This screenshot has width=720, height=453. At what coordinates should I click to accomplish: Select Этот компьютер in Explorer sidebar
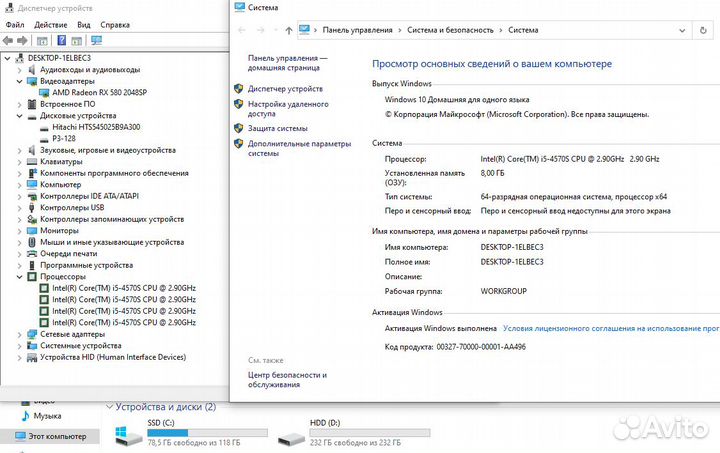click(50, 436)
